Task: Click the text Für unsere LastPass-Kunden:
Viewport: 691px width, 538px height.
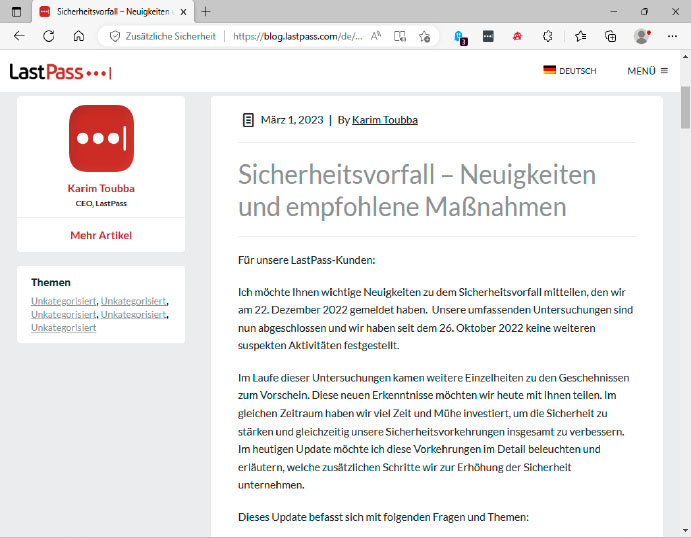Action: (x=306, y=260)
